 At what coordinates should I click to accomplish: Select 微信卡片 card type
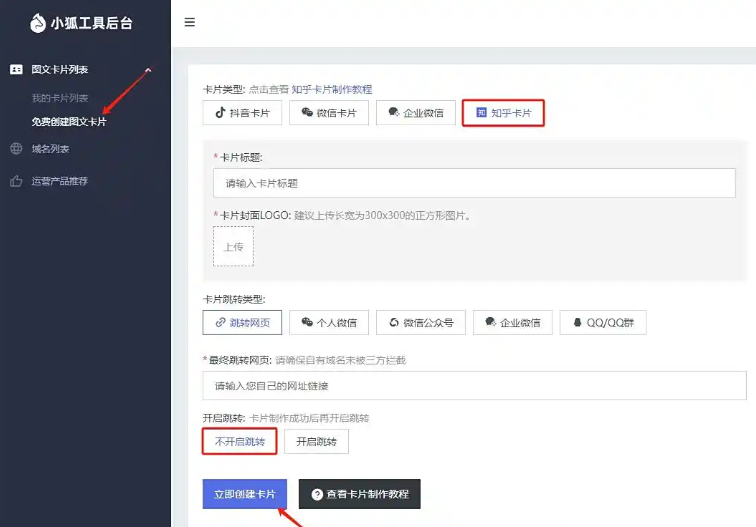coord(329,113)
